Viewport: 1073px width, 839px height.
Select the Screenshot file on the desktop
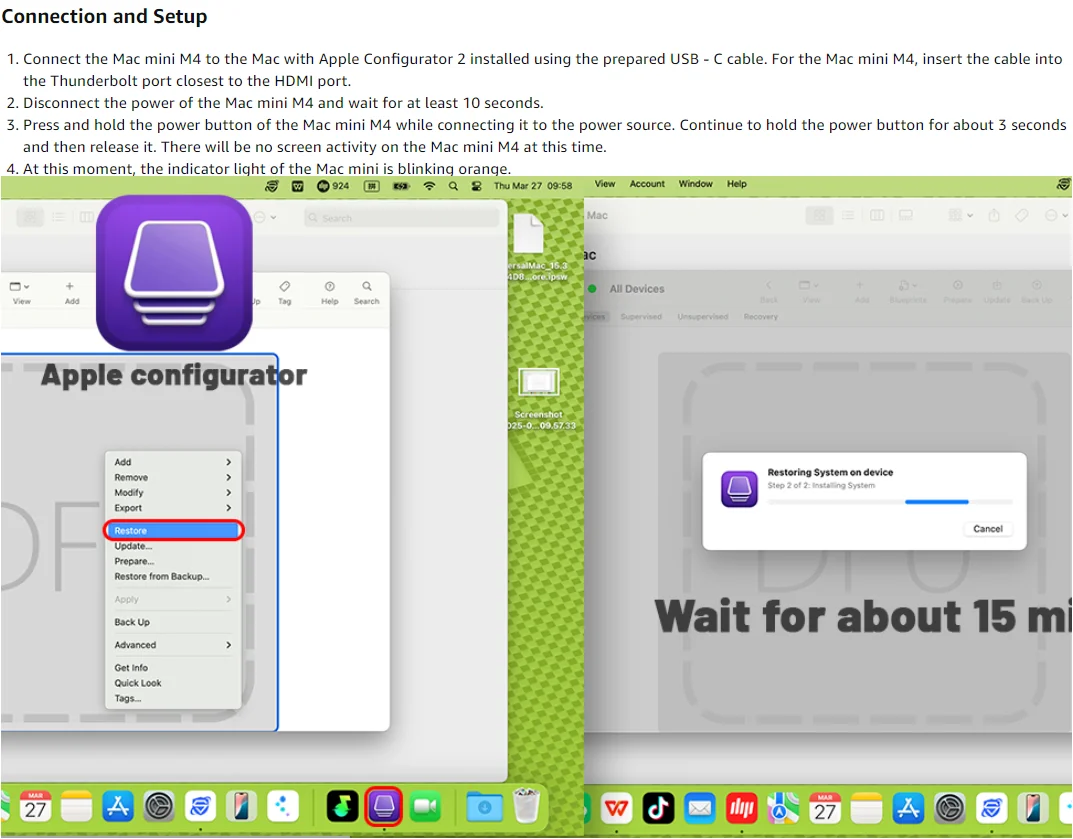(x=539, y=398)
